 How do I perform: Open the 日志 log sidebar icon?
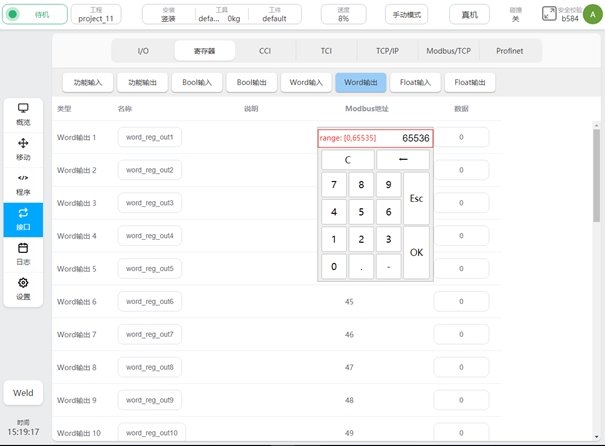(x=23, y=253)
